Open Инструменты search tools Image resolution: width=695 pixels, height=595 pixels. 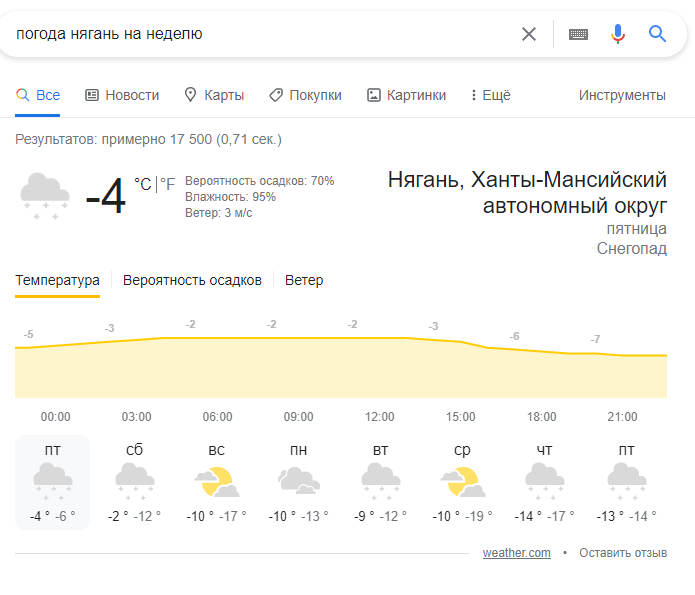(x=622, y=95)
